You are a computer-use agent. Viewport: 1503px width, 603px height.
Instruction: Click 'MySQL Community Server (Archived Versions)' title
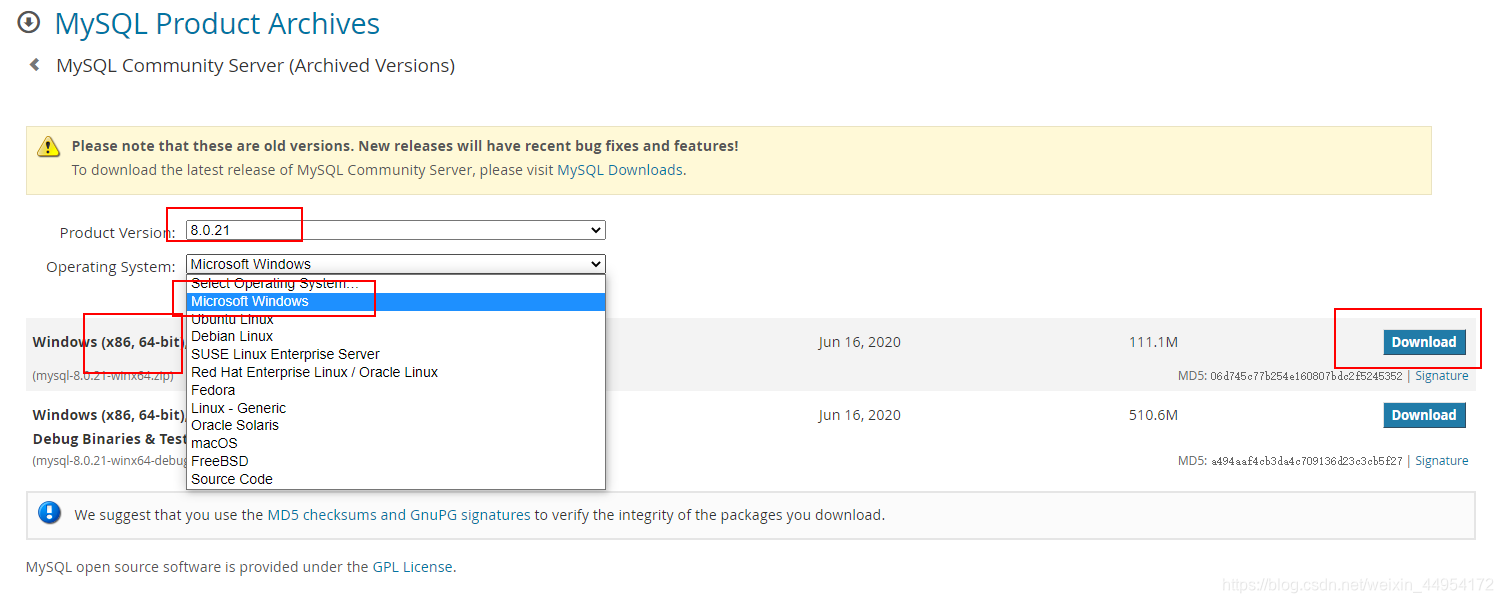point(256,66)
